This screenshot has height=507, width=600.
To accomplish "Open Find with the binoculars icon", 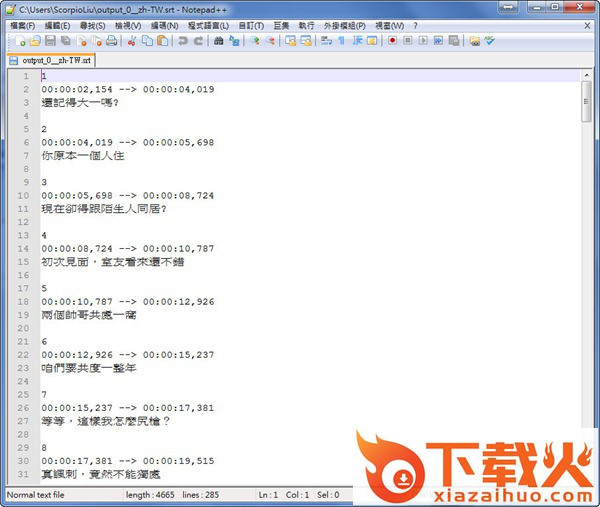I will click(x=218, y=41).
